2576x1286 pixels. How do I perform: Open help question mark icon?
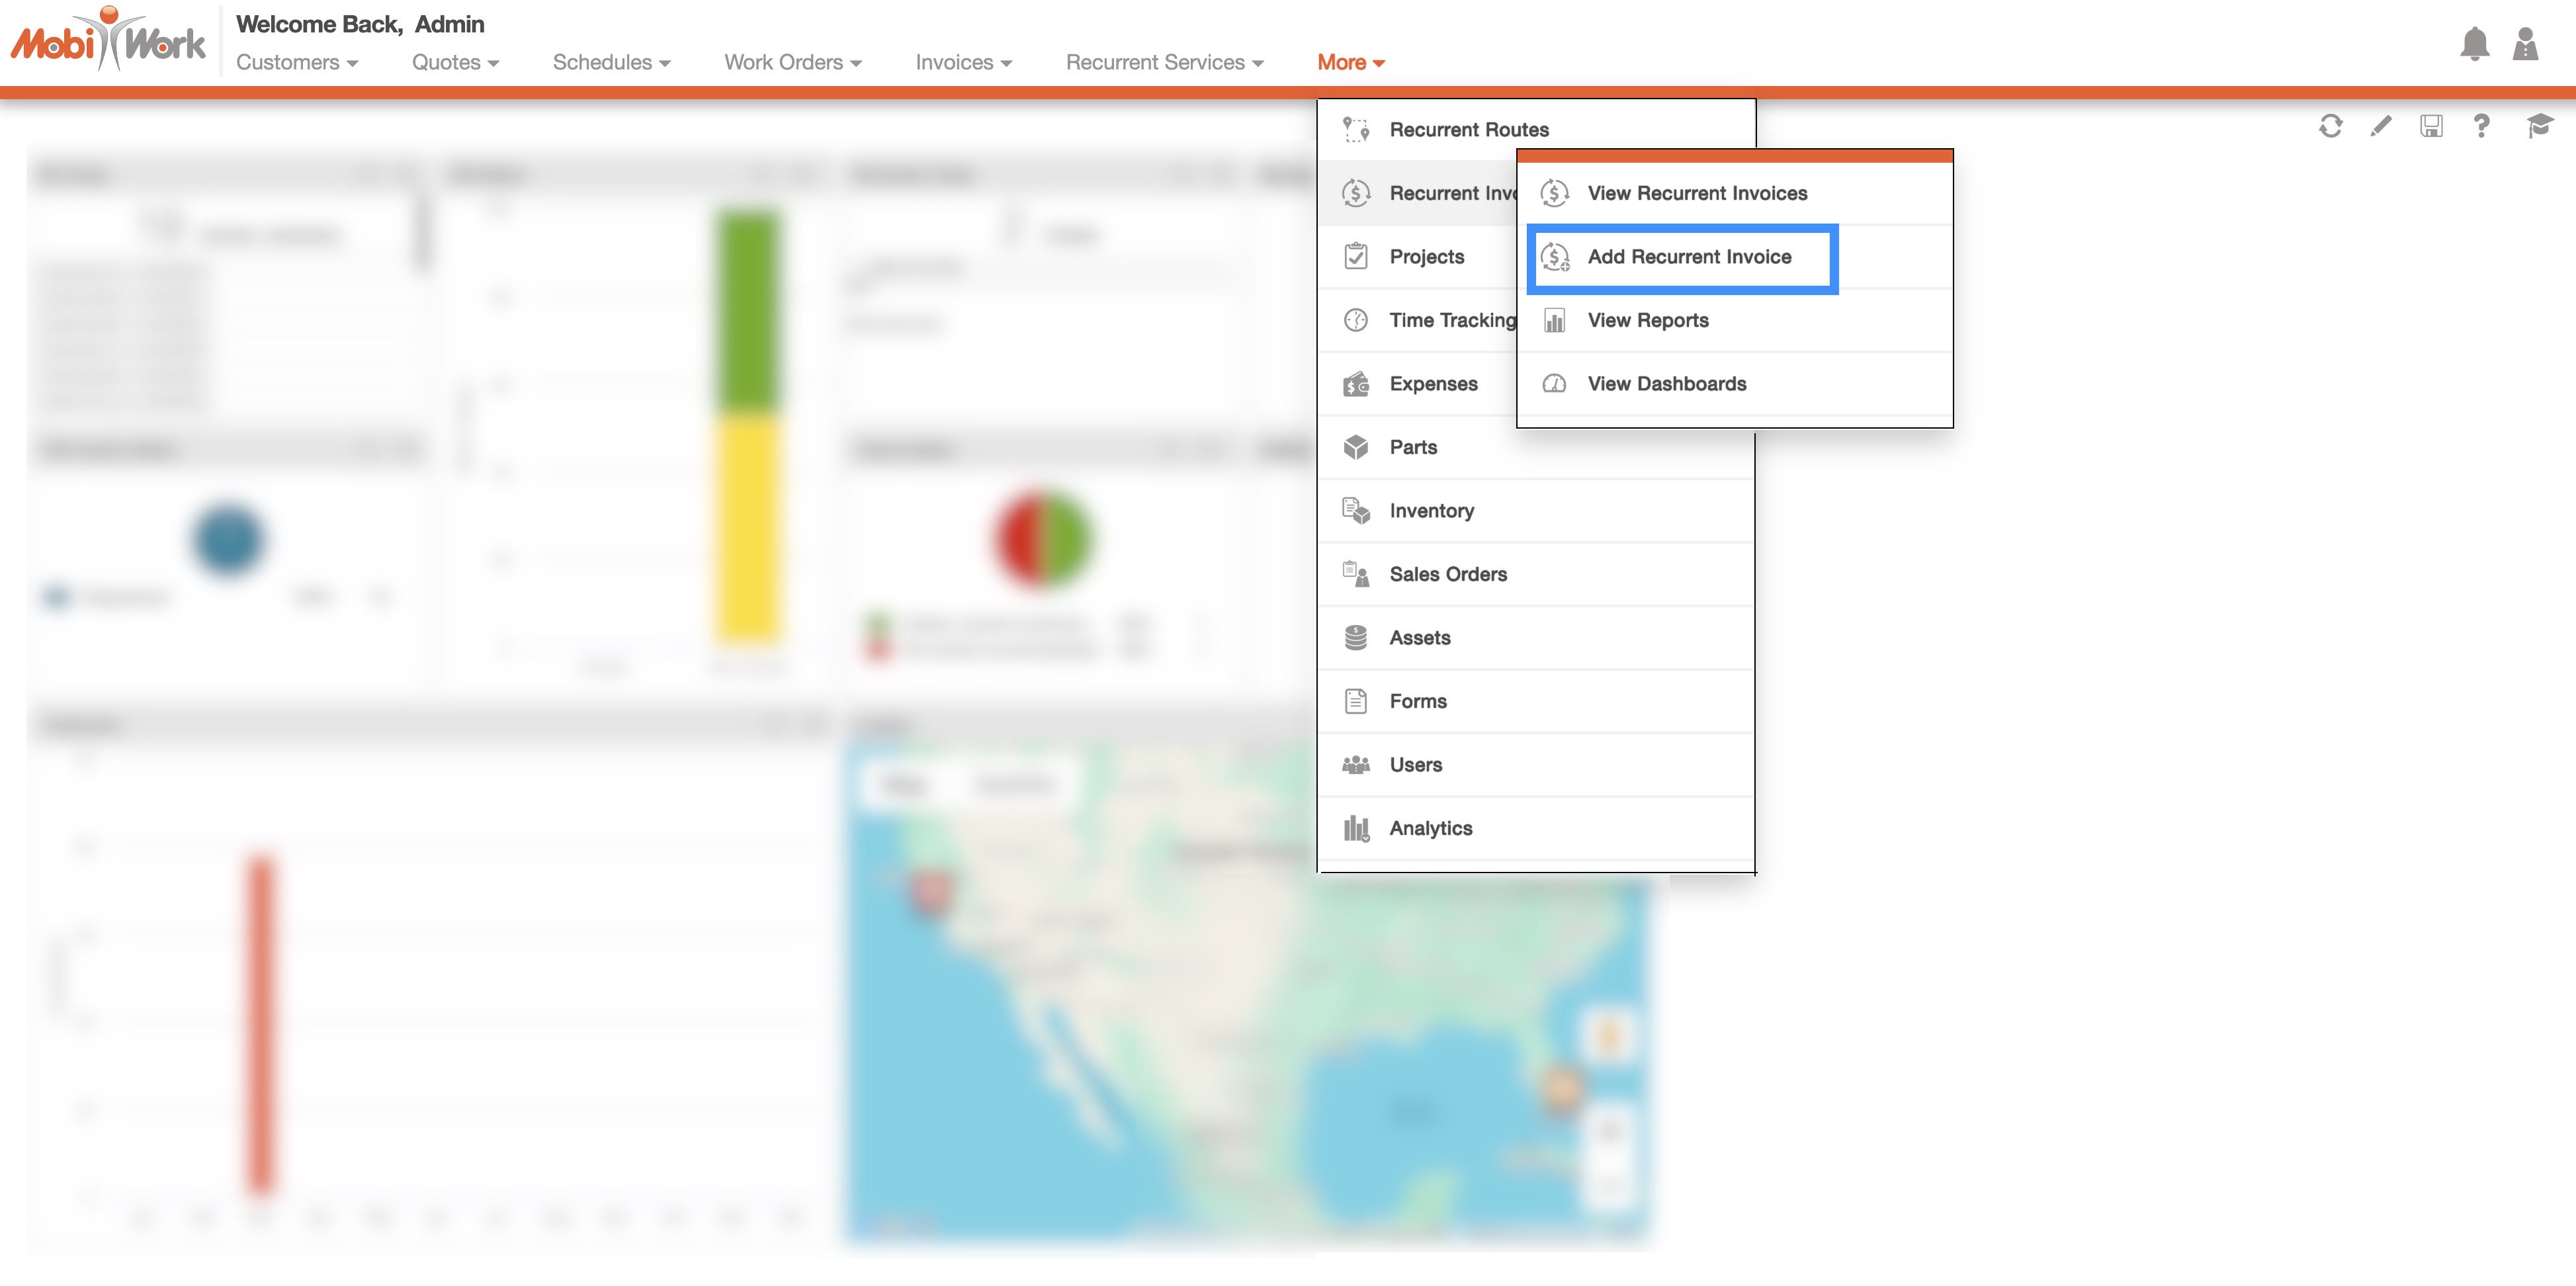2481,126
